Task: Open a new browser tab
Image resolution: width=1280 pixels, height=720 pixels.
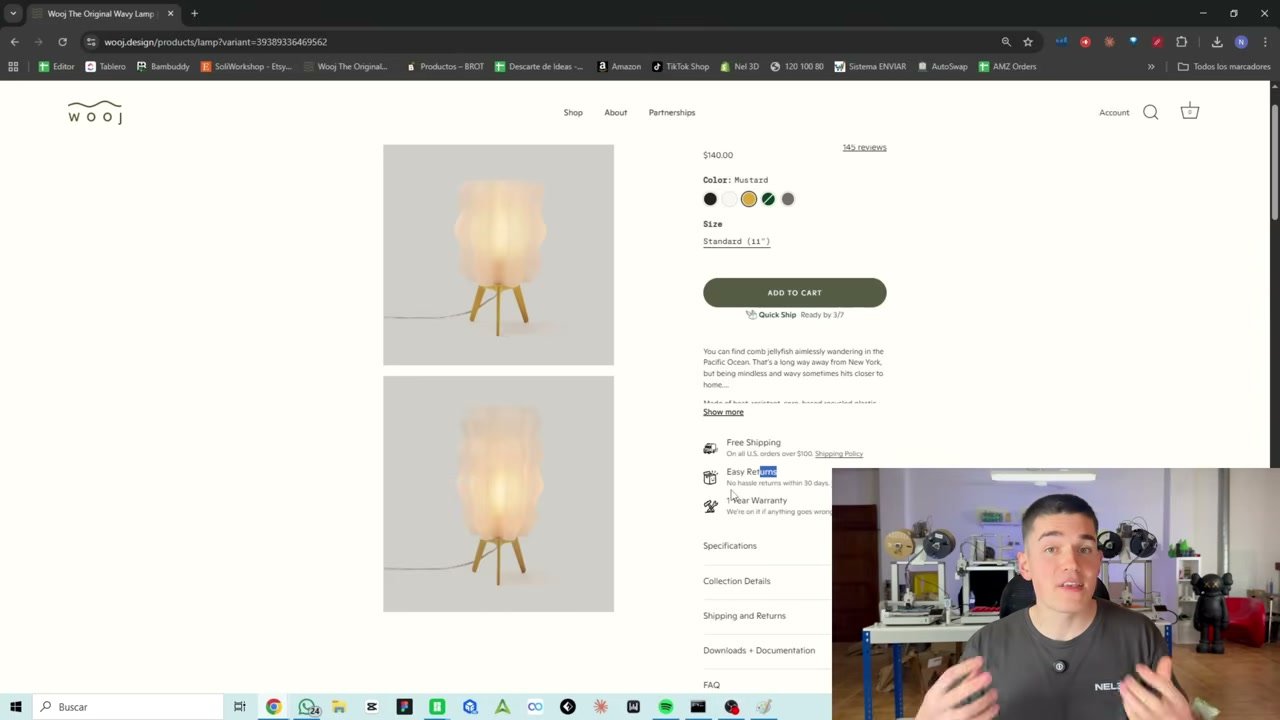Action: point(194,14)
